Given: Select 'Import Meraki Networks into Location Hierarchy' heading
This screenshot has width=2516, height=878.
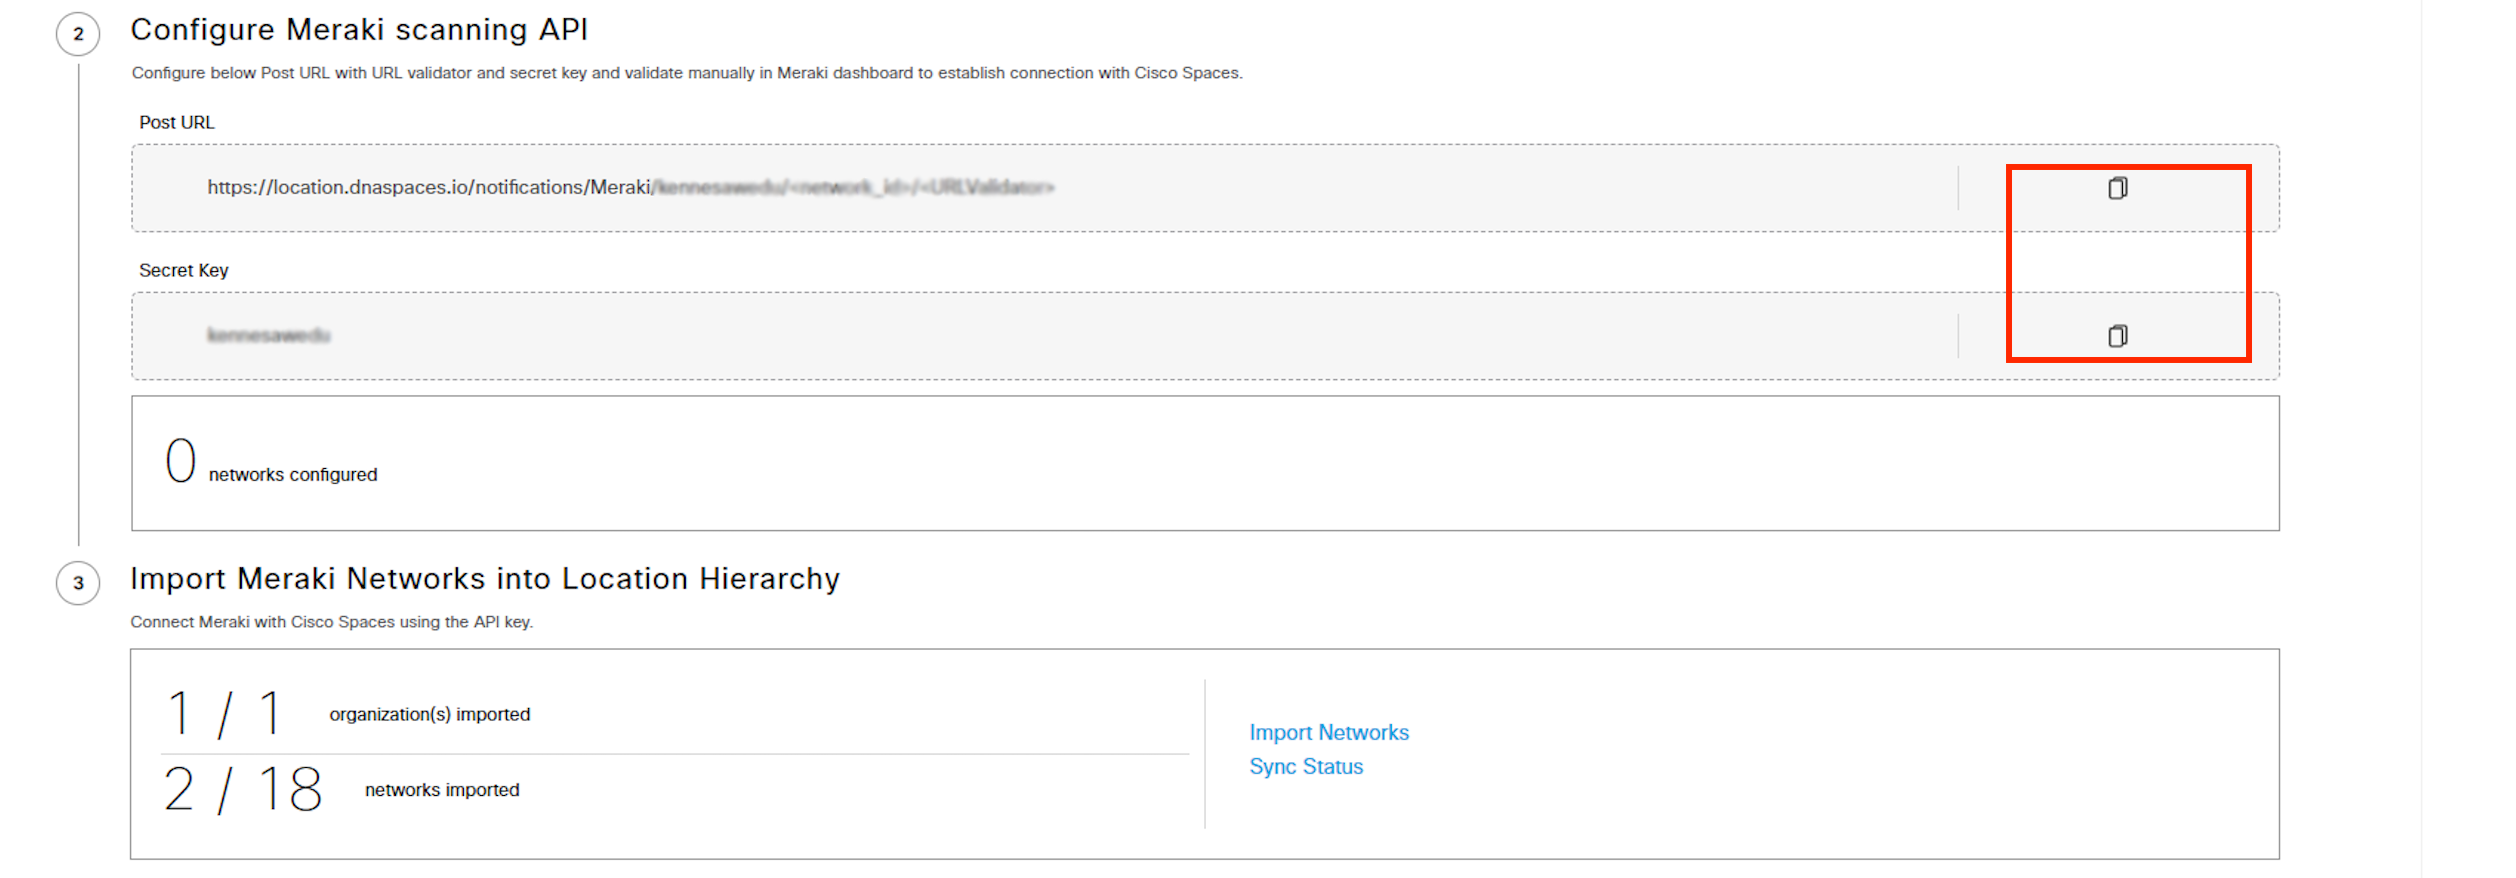Looking at the screenshot, I should (x=485, y=579).
